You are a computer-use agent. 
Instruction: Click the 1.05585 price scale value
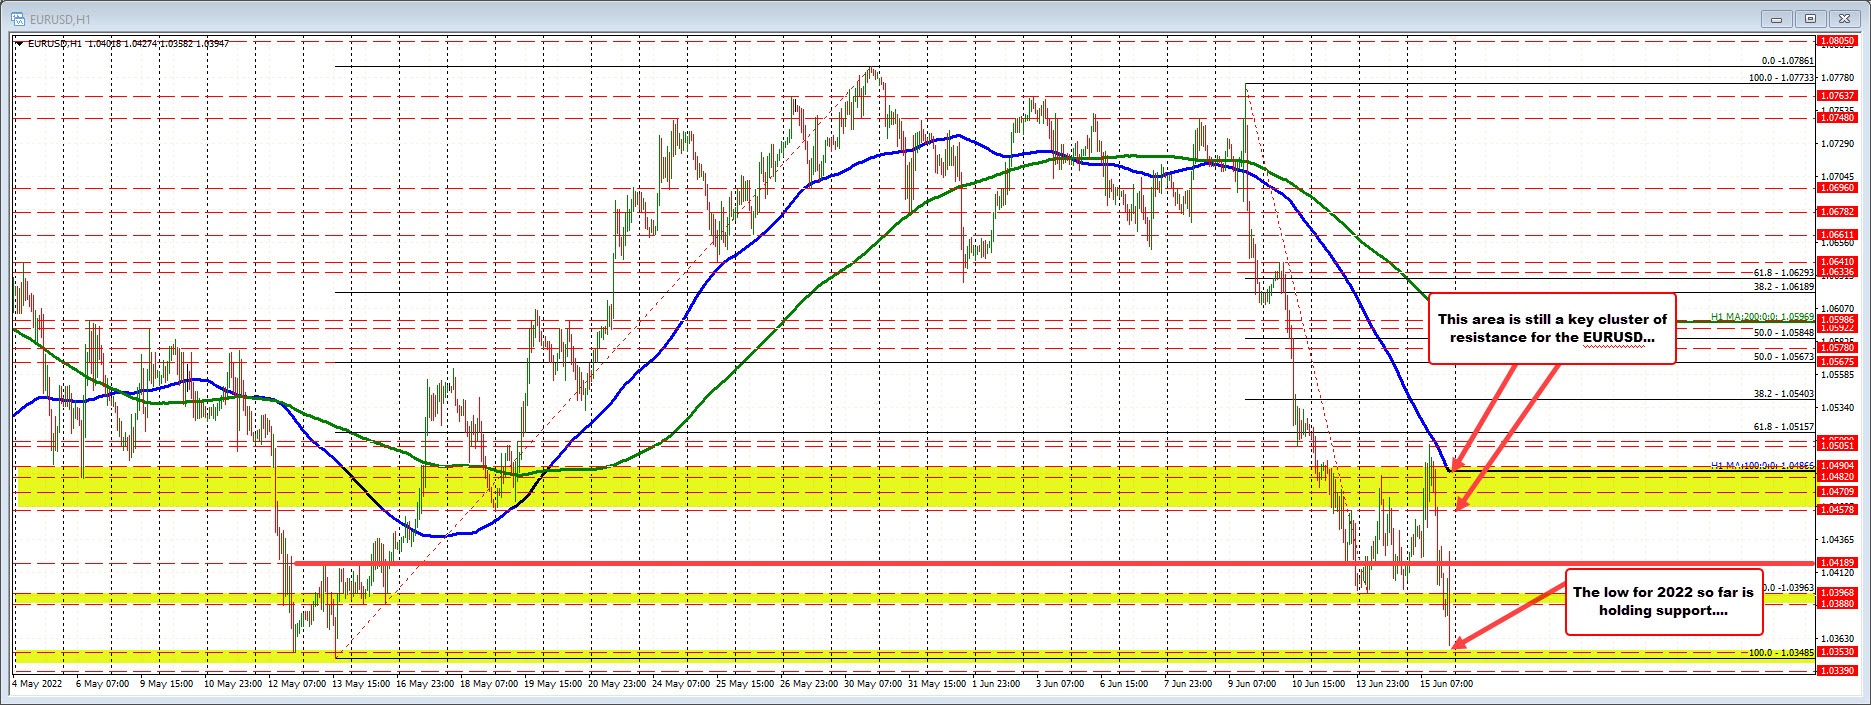tap(1838, 375)
